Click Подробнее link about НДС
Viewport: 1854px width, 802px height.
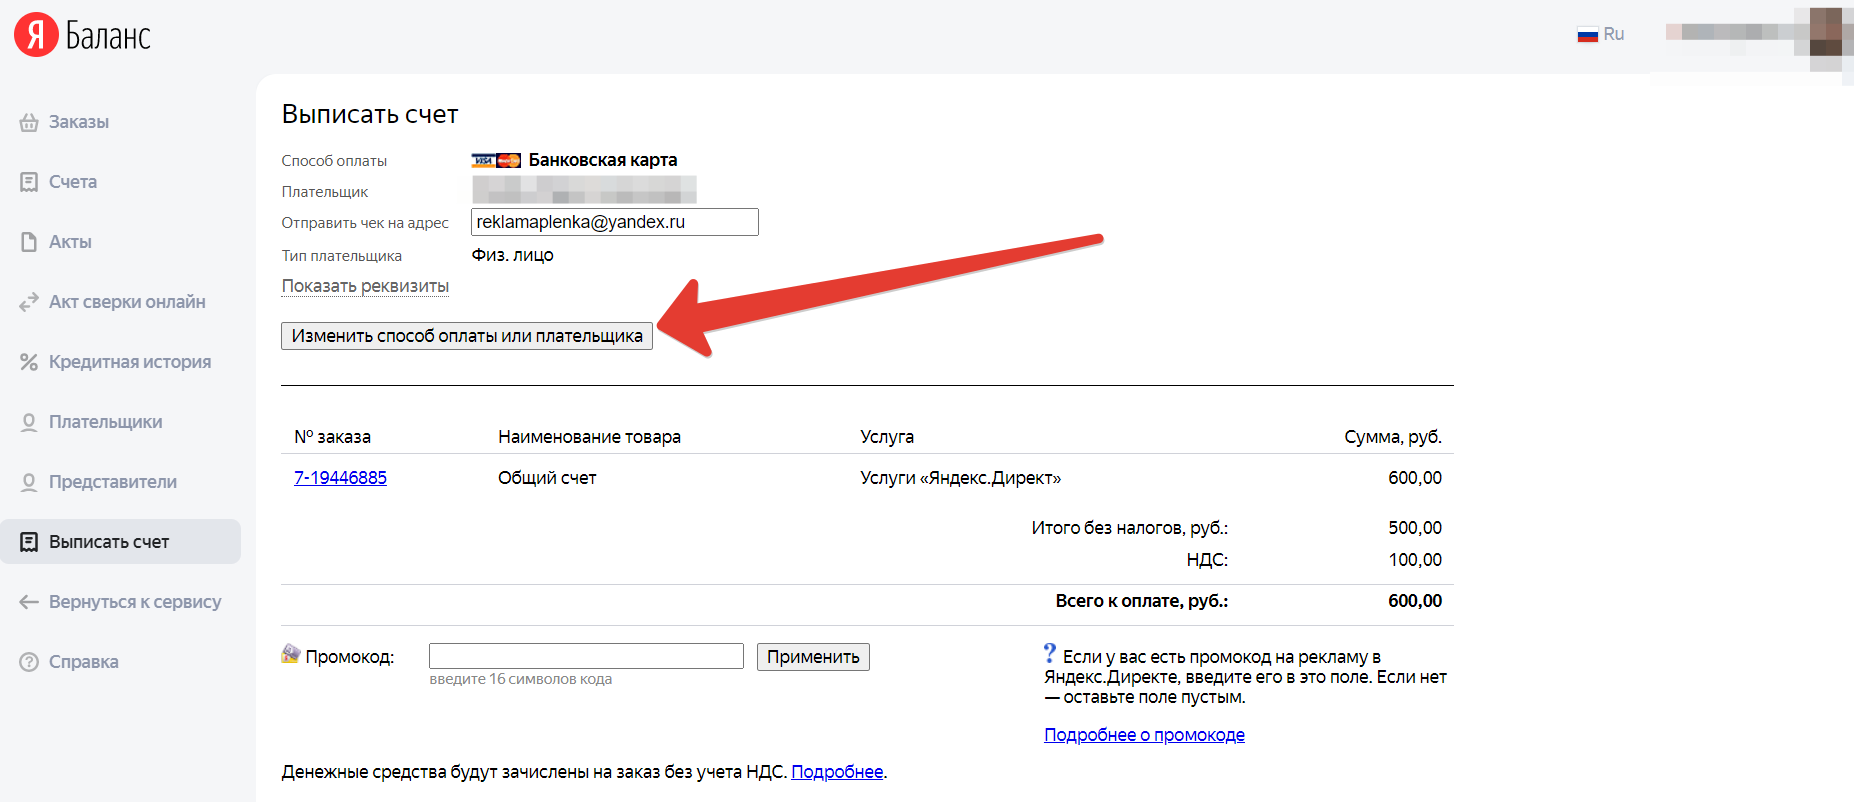(837, 772)
